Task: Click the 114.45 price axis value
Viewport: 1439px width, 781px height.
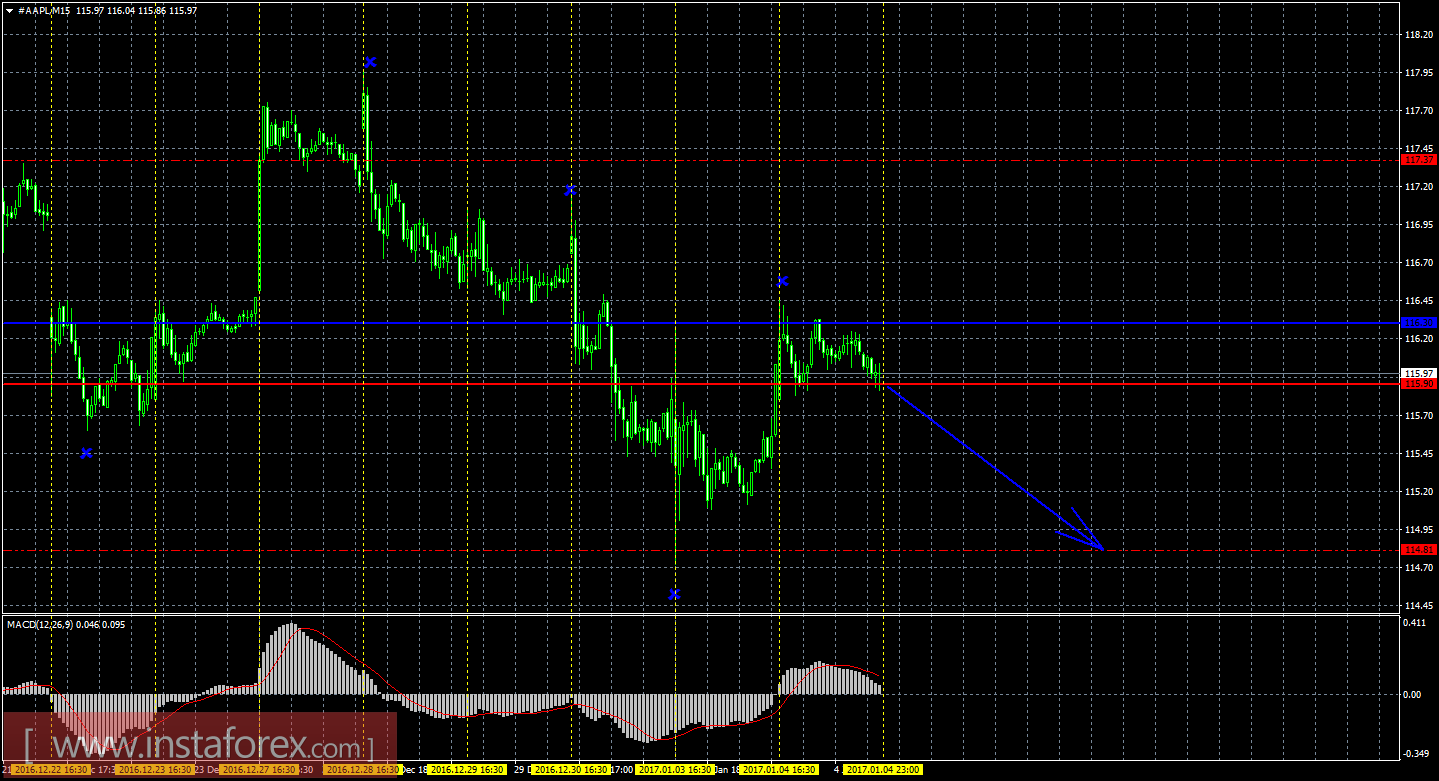Action: pos(1418,605)
